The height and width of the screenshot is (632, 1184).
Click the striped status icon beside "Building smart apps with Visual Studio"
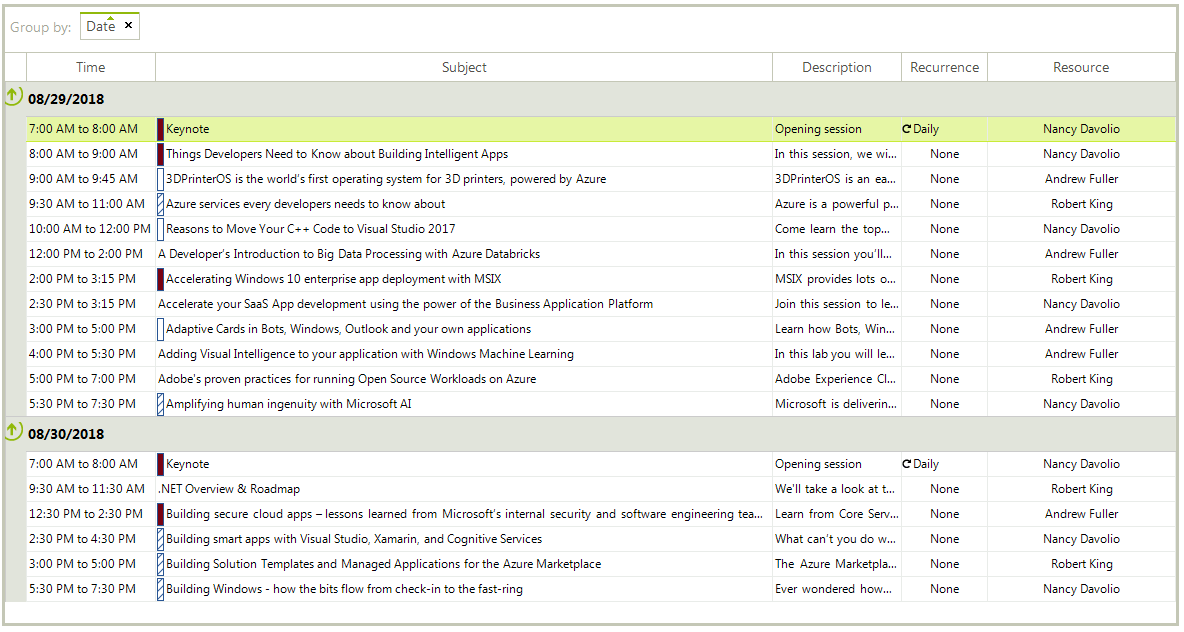pos(160,538)
